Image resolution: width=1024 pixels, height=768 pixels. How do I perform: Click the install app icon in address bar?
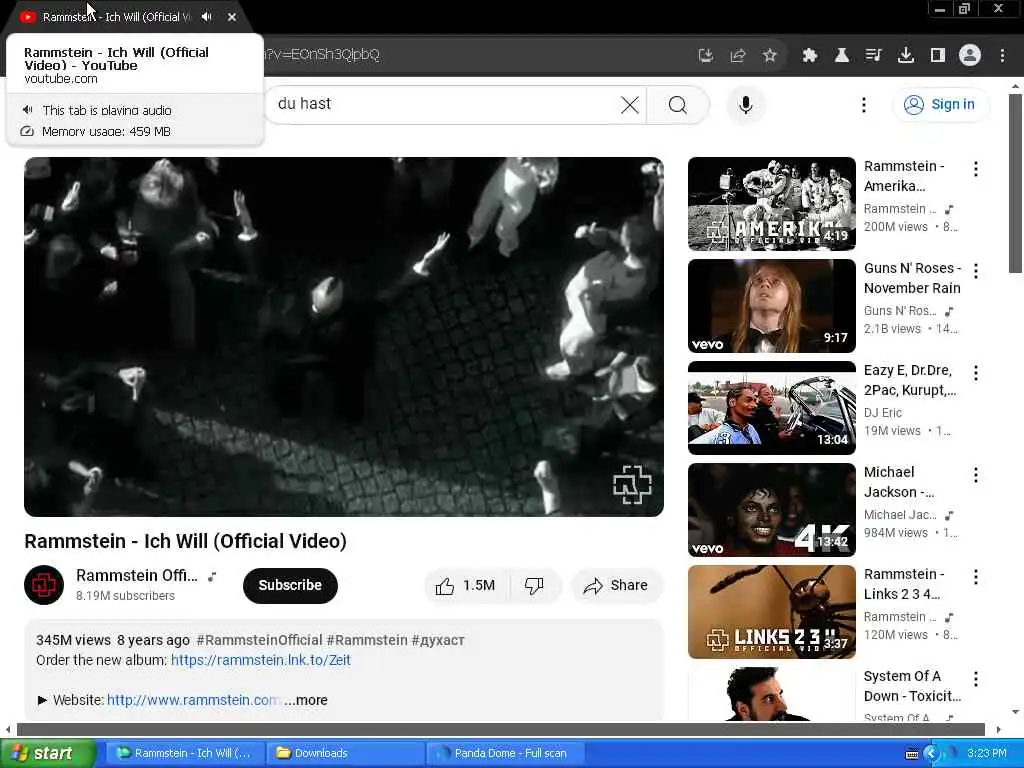click(705, 56)
